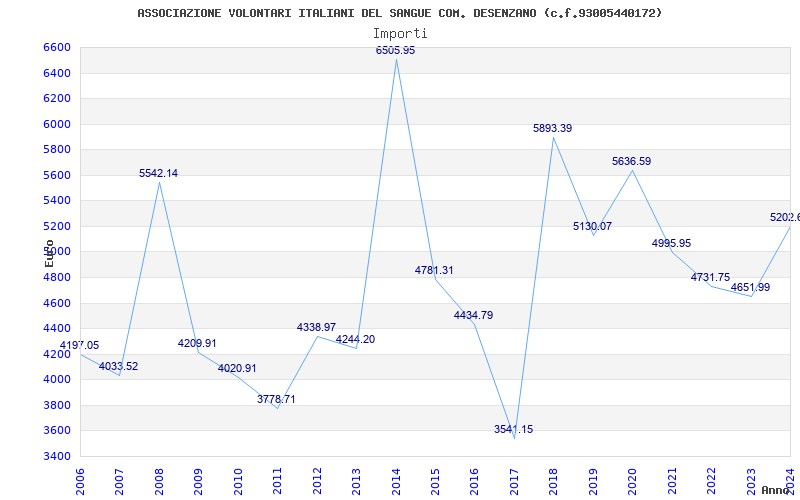
Task: Click the x-axis year 2022
Action: coord(712,482)
